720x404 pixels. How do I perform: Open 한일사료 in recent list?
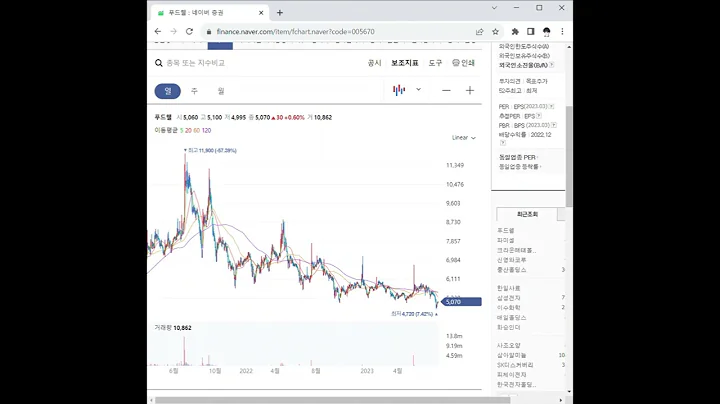click(x=508, y=288)
